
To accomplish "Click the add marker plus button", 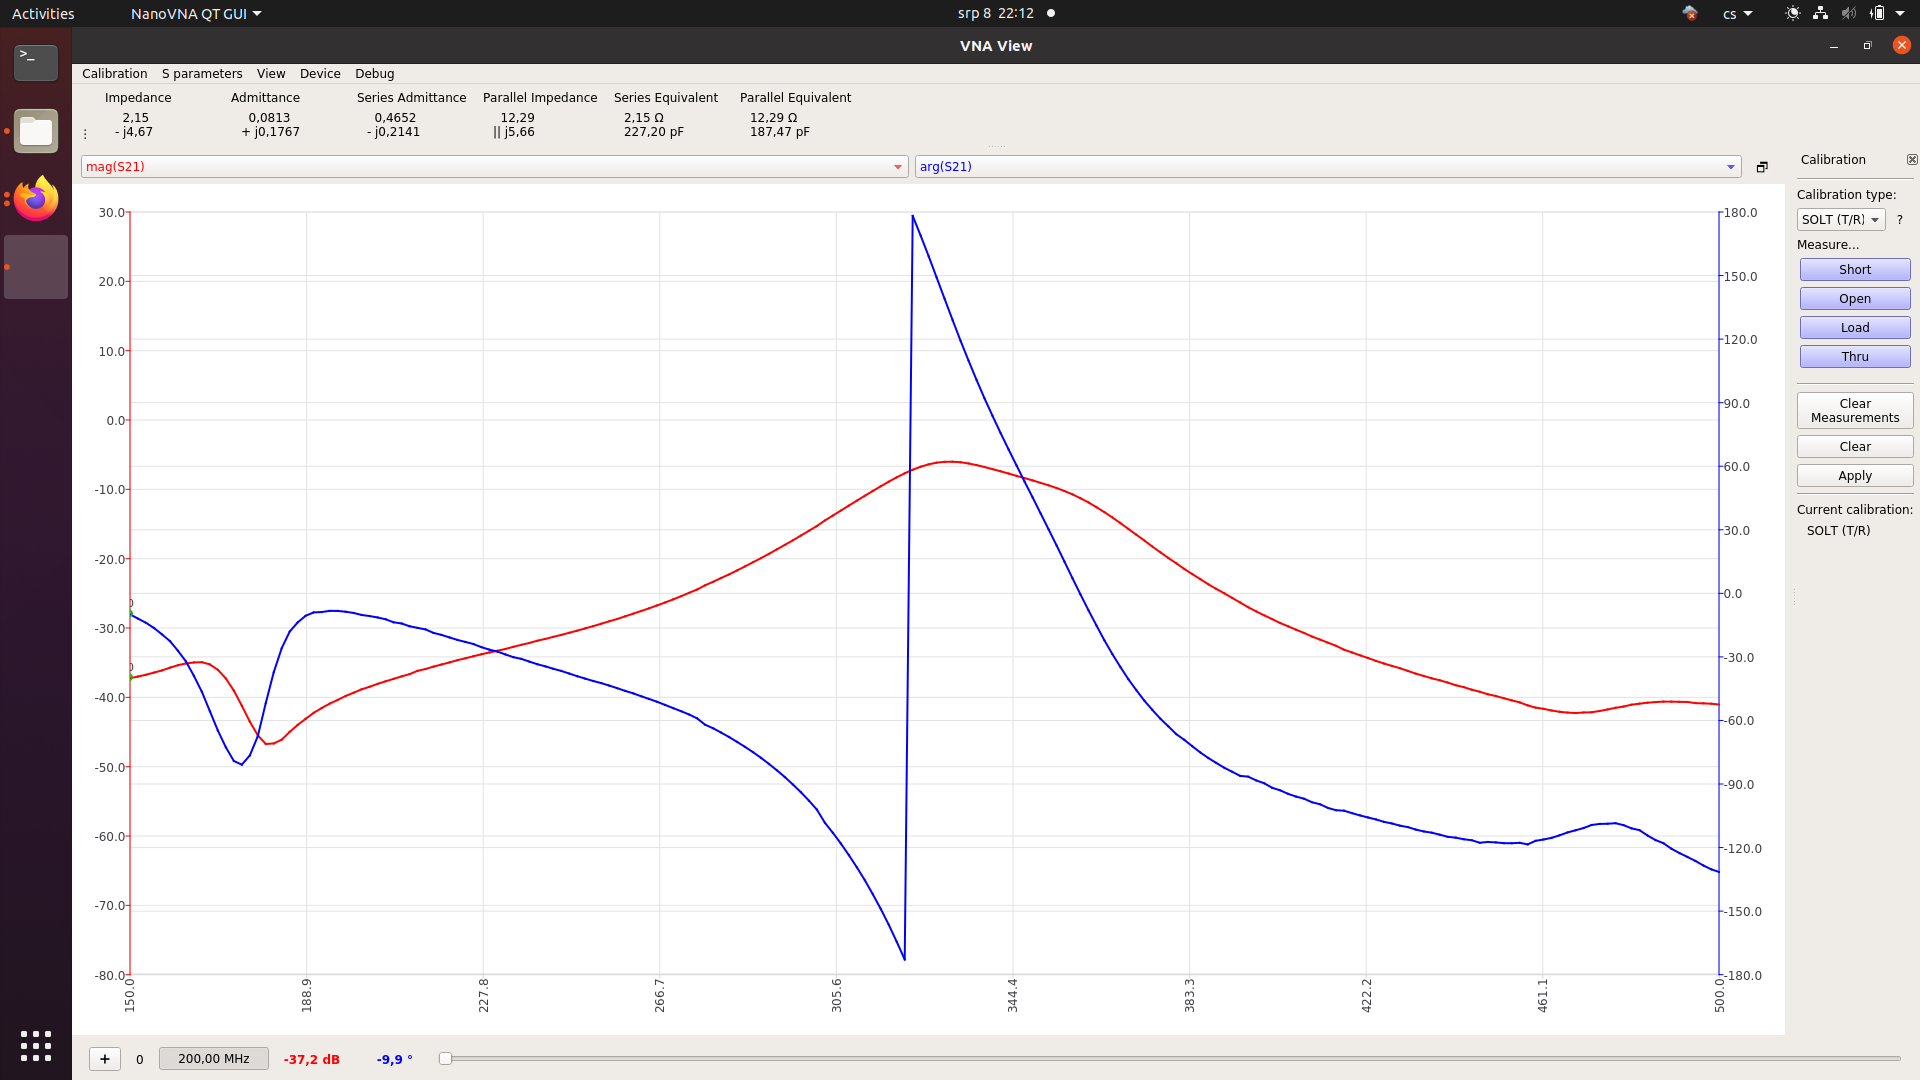I will click(105, 1059).
